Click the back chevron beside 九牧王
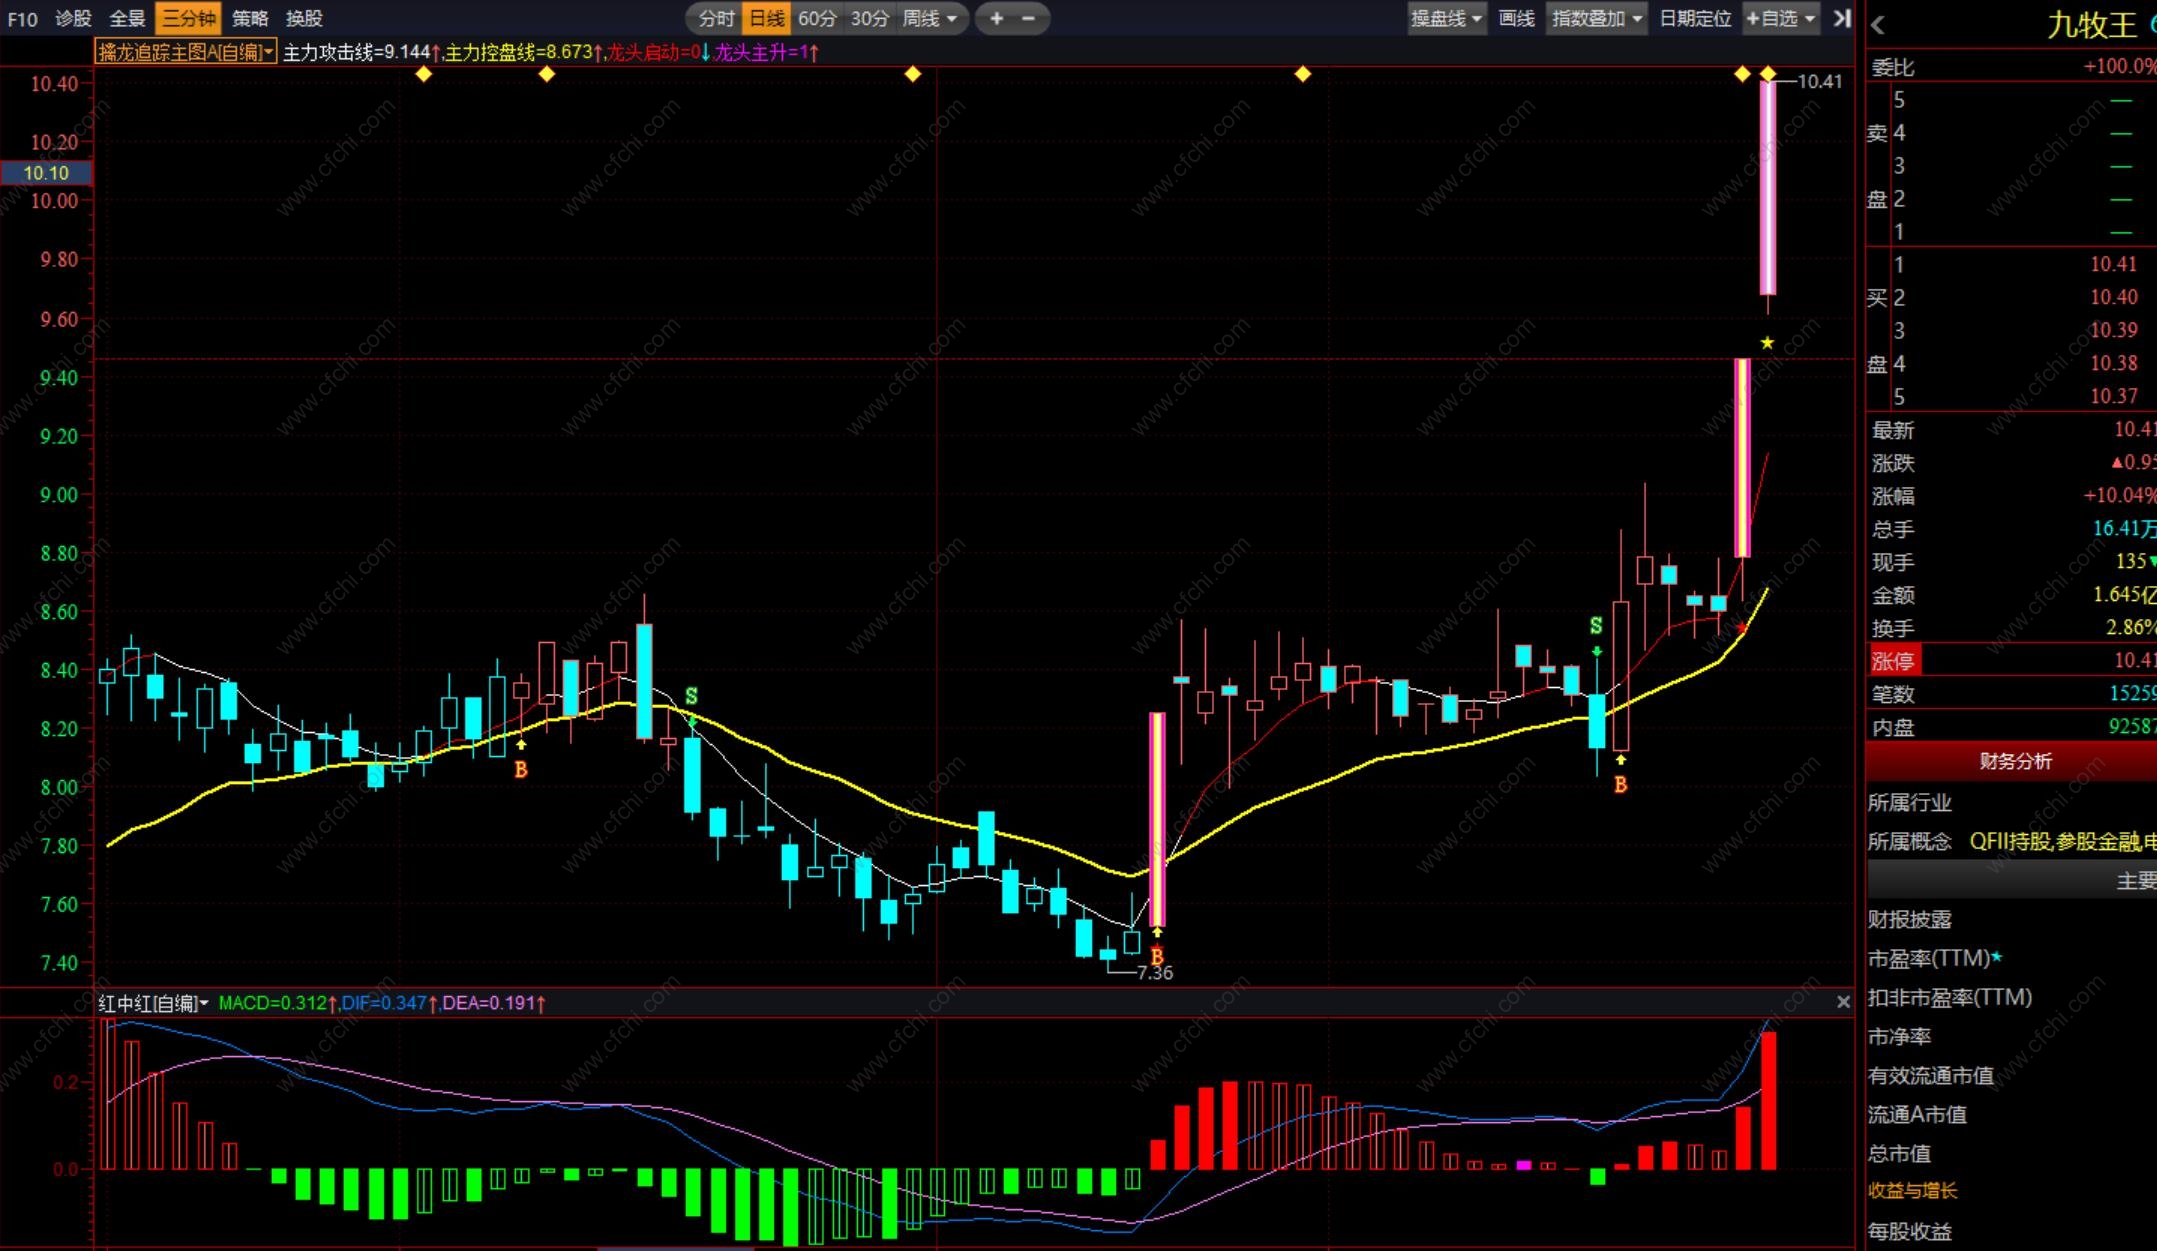2157x1251 pixels. 1878,26
